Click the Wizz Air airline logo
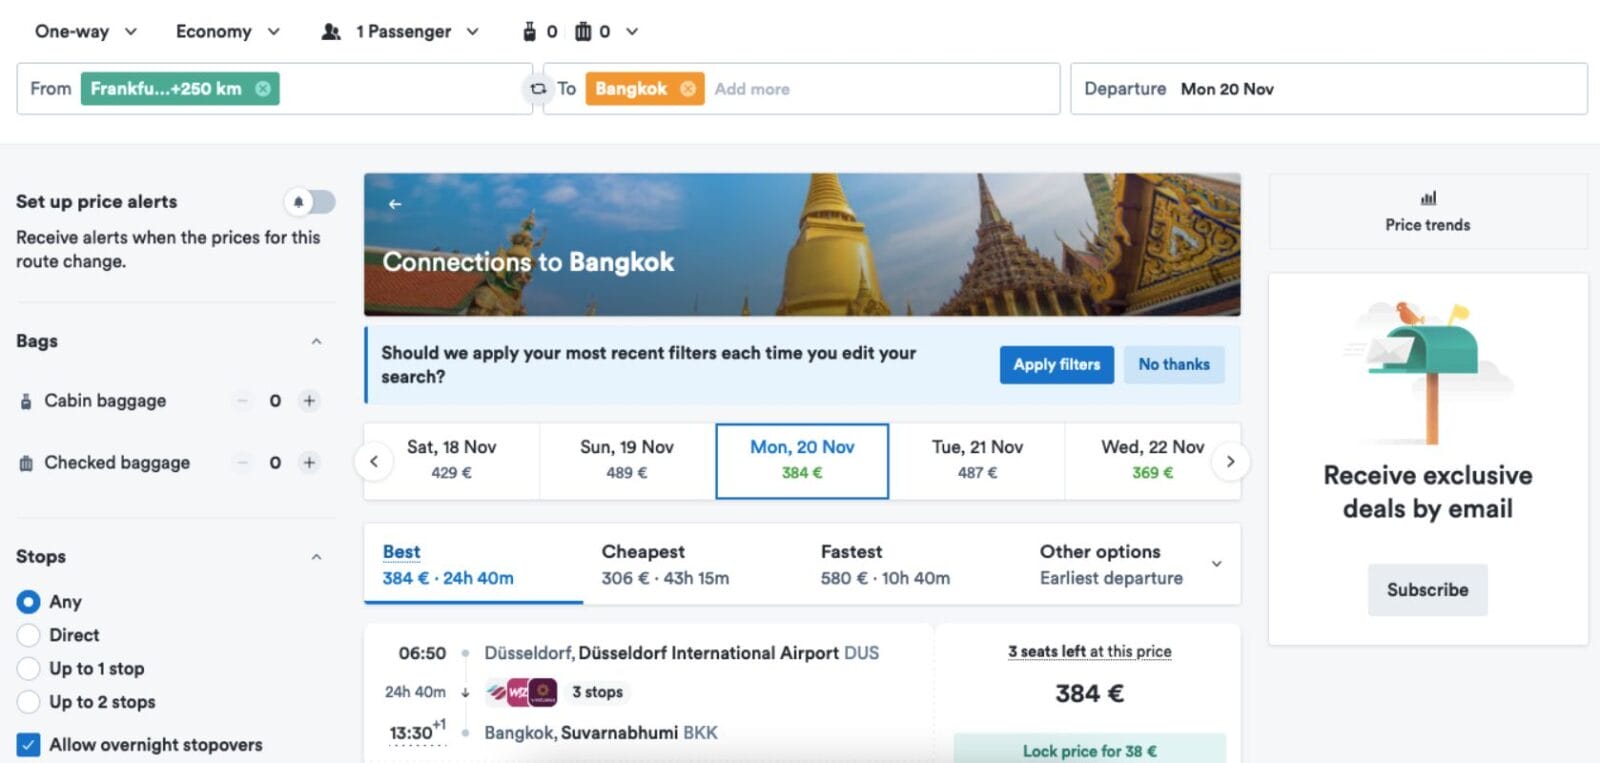 [x=516, y=691]
